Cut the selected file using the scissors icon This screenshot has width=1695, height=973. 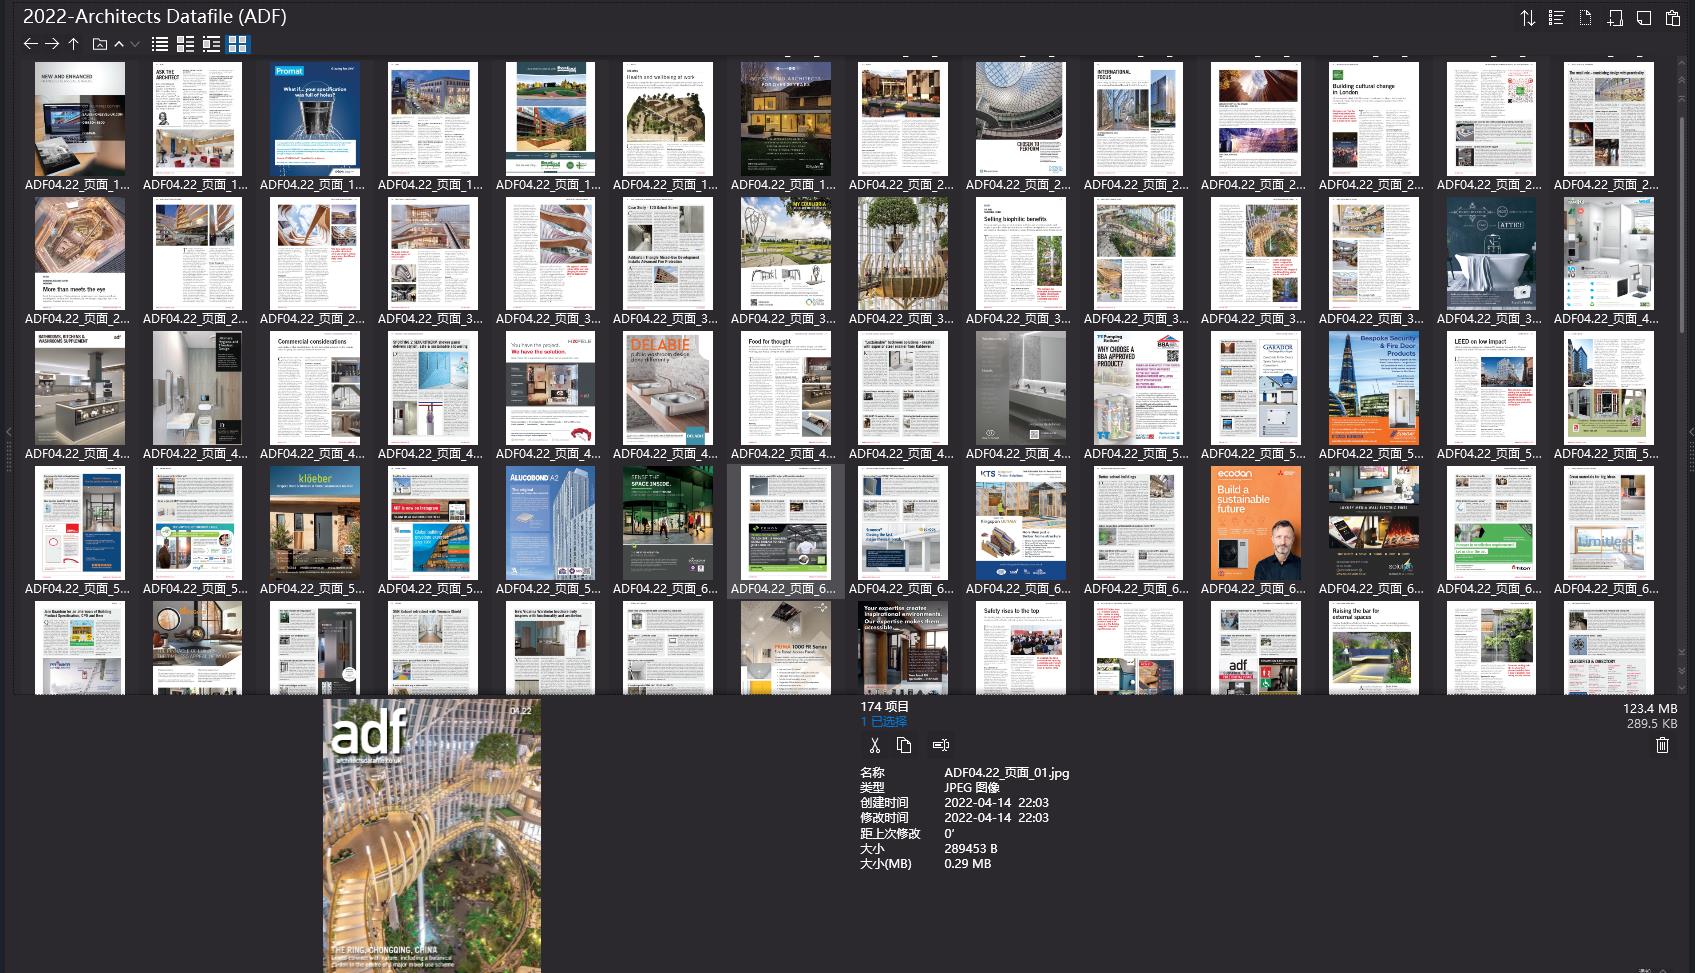point(874,745)
